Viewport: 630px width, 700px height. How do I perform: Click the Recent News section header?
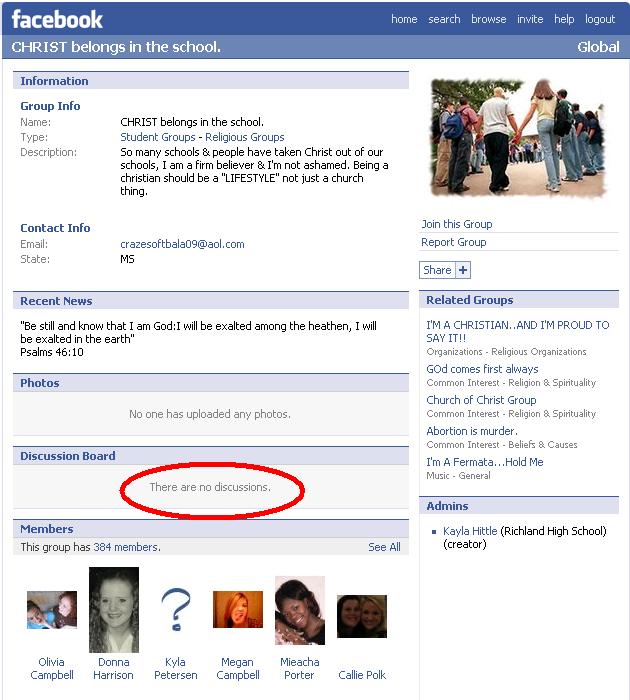pyautogui.click(x=211, y=301)
